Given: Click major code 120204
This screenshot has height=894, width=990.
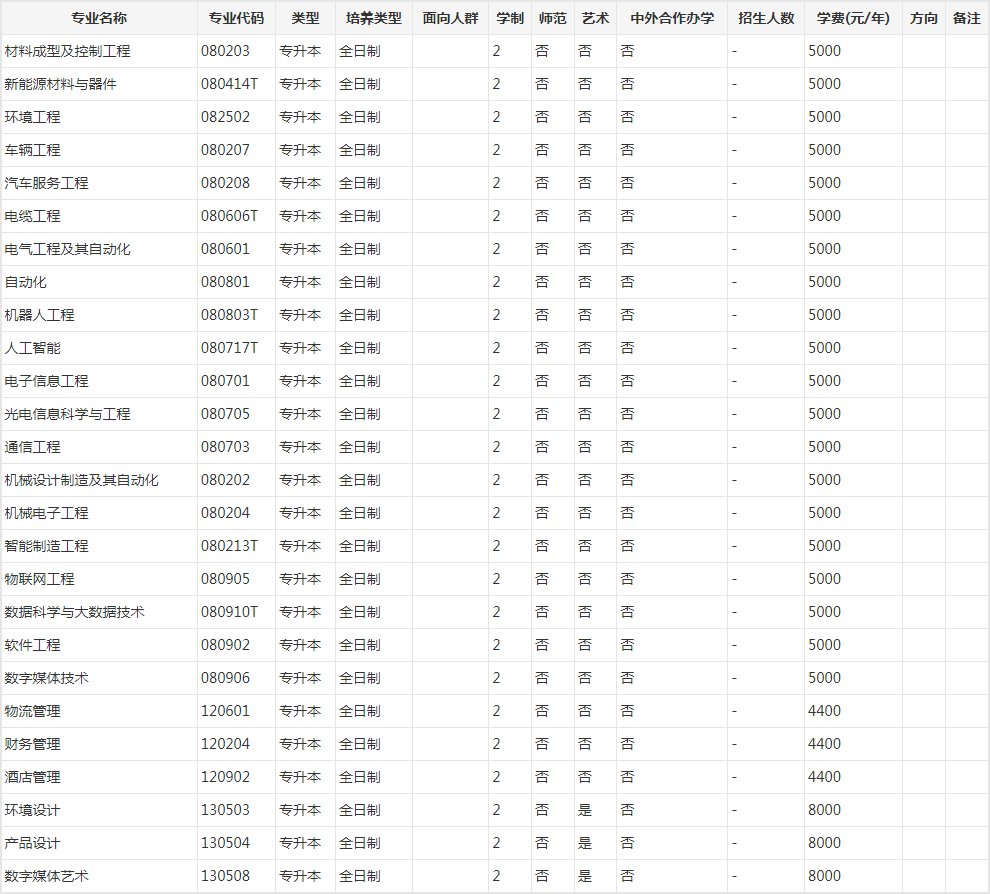Looking at the screenshot, I should tap(225, 744).
